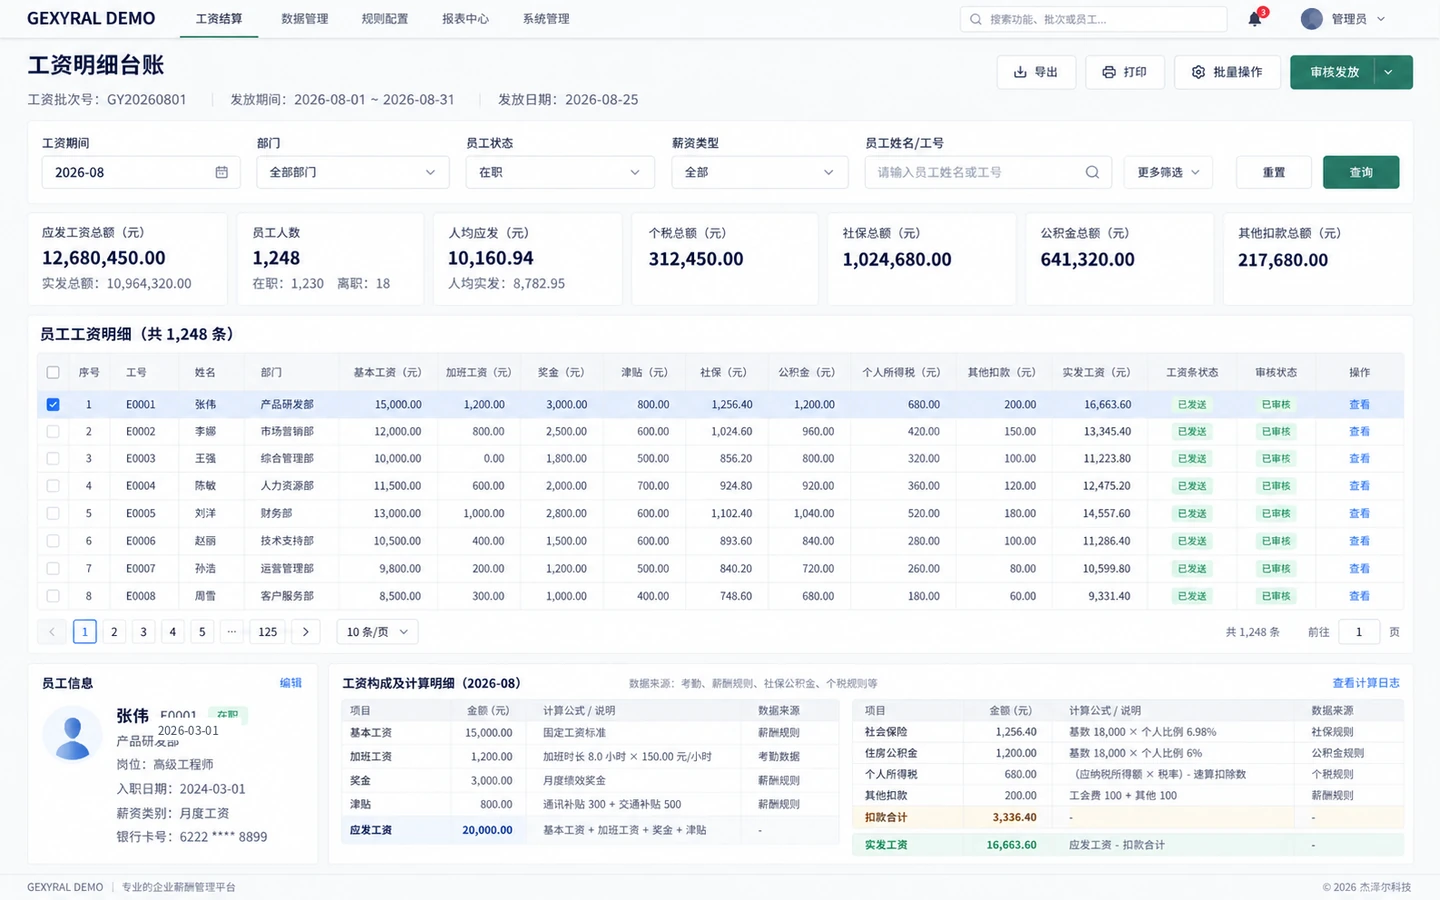
Task: Click 编辑 link in 员工信息
Action: (291, 683)
